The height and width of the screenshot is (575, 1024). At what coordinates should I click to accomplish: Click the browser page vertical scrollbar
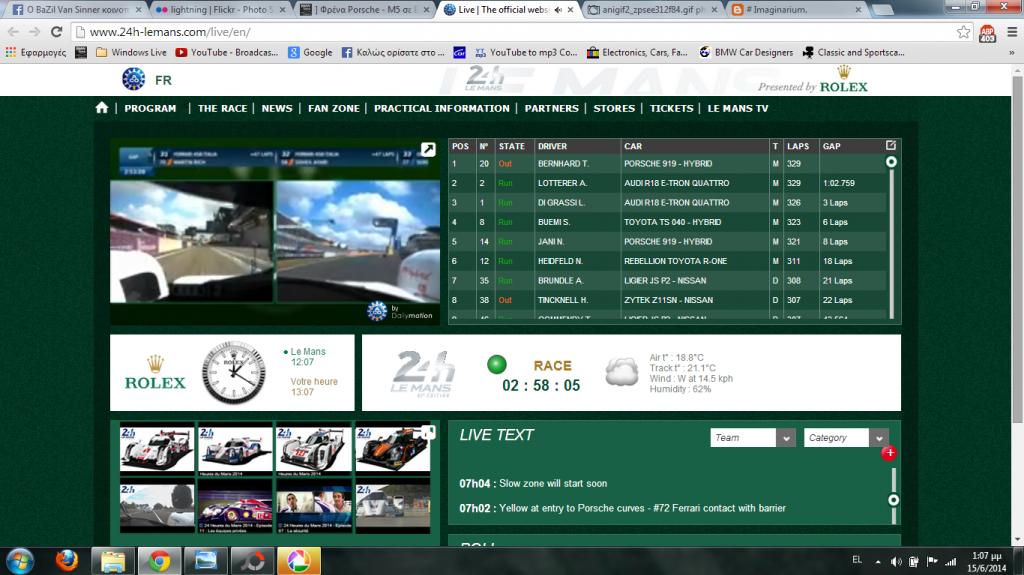pos(1017,248)
